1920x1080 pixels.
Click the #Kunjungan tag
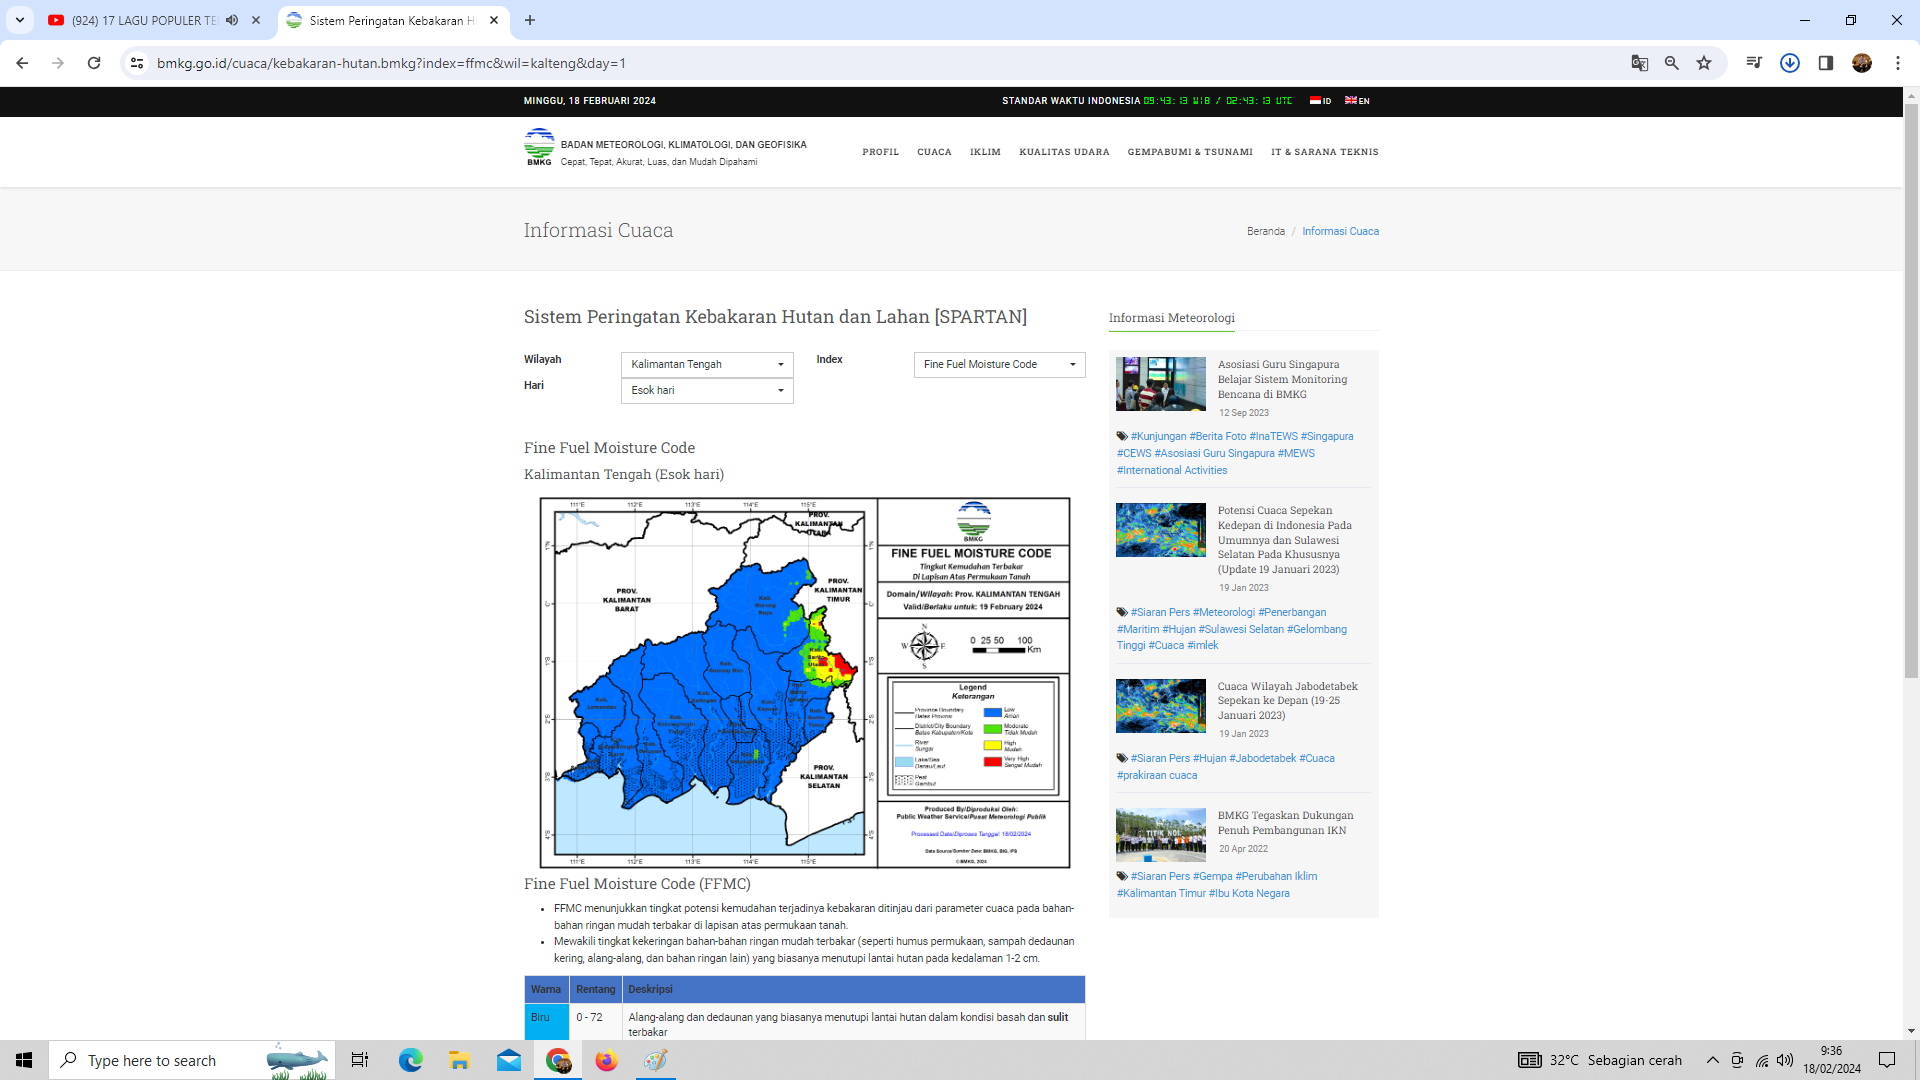[x=1158, y=436]
